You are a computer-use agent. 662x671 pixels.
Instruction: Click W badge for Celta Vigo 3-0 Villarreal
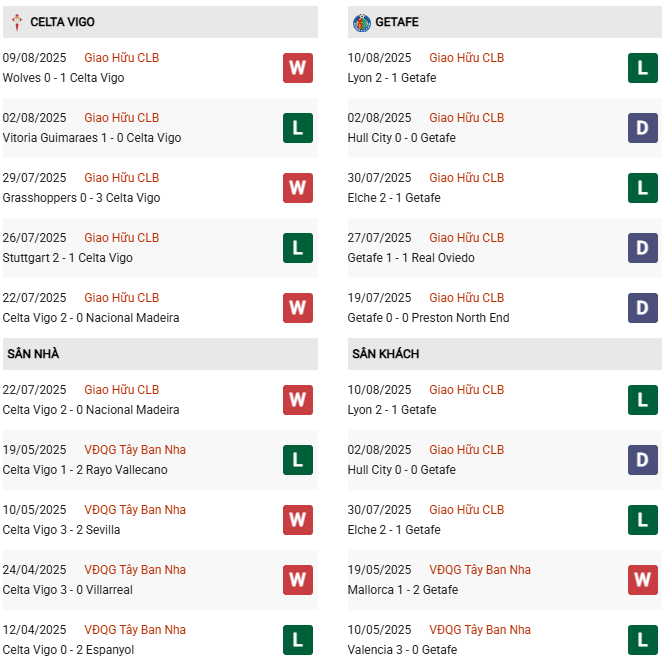tap(297, 580)
